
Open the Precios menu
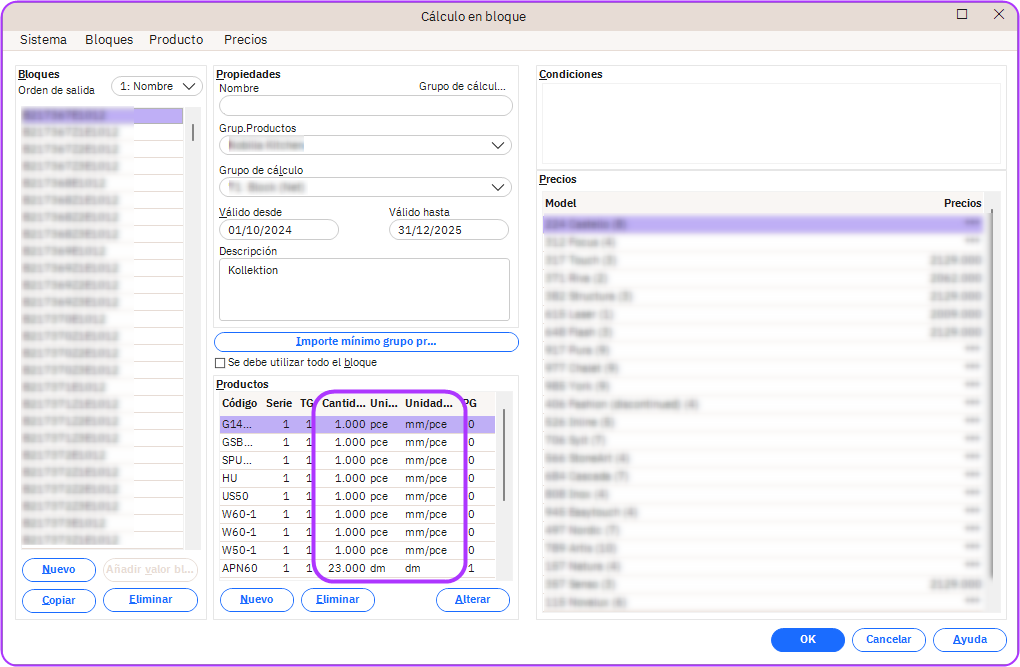coord(245,40)
